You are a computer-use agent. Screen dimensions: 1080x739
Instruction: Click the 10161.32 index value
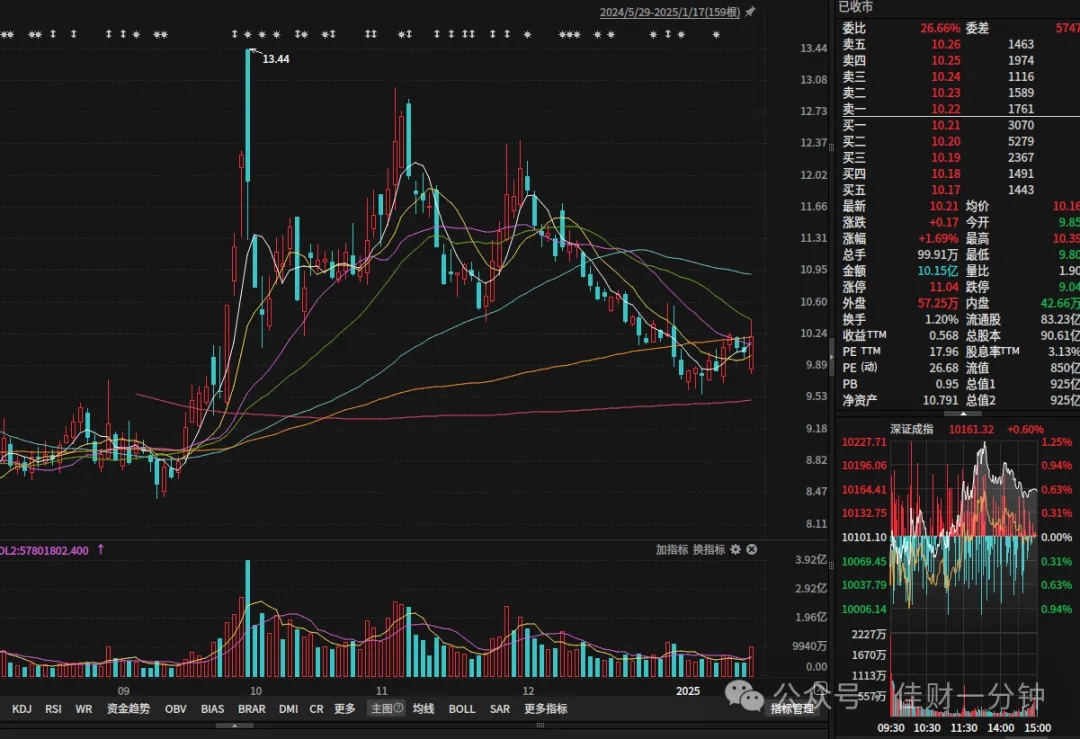971,429
